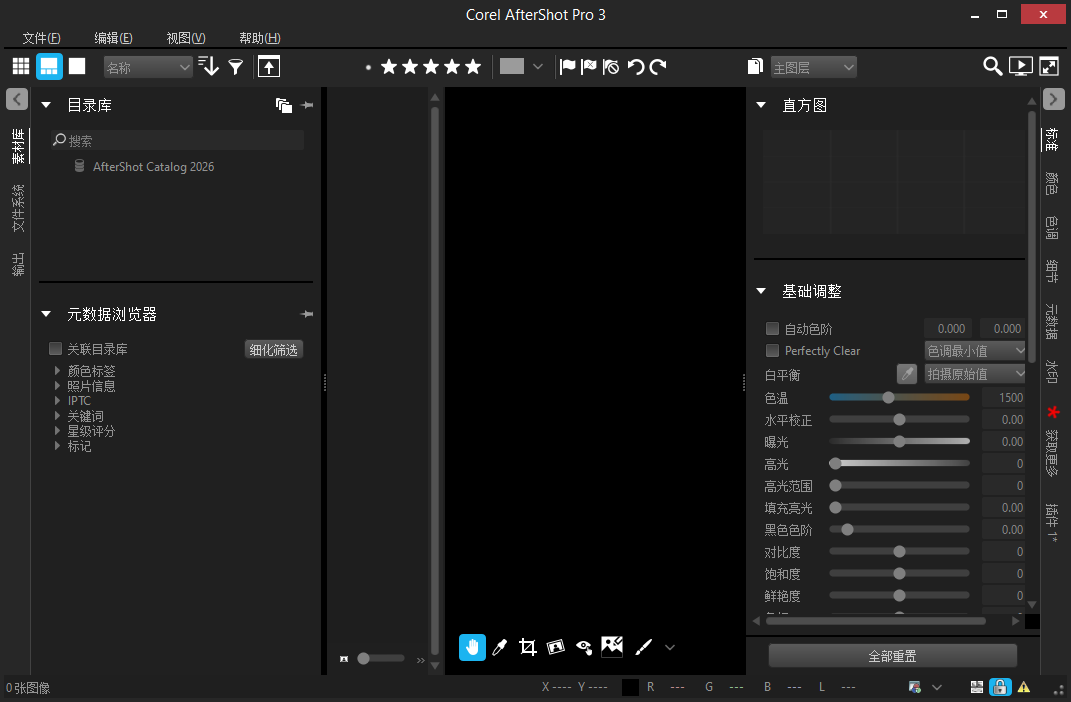1071x702 pixels.
Task: Open the 名称 sort dropdown
Action: 148,67
